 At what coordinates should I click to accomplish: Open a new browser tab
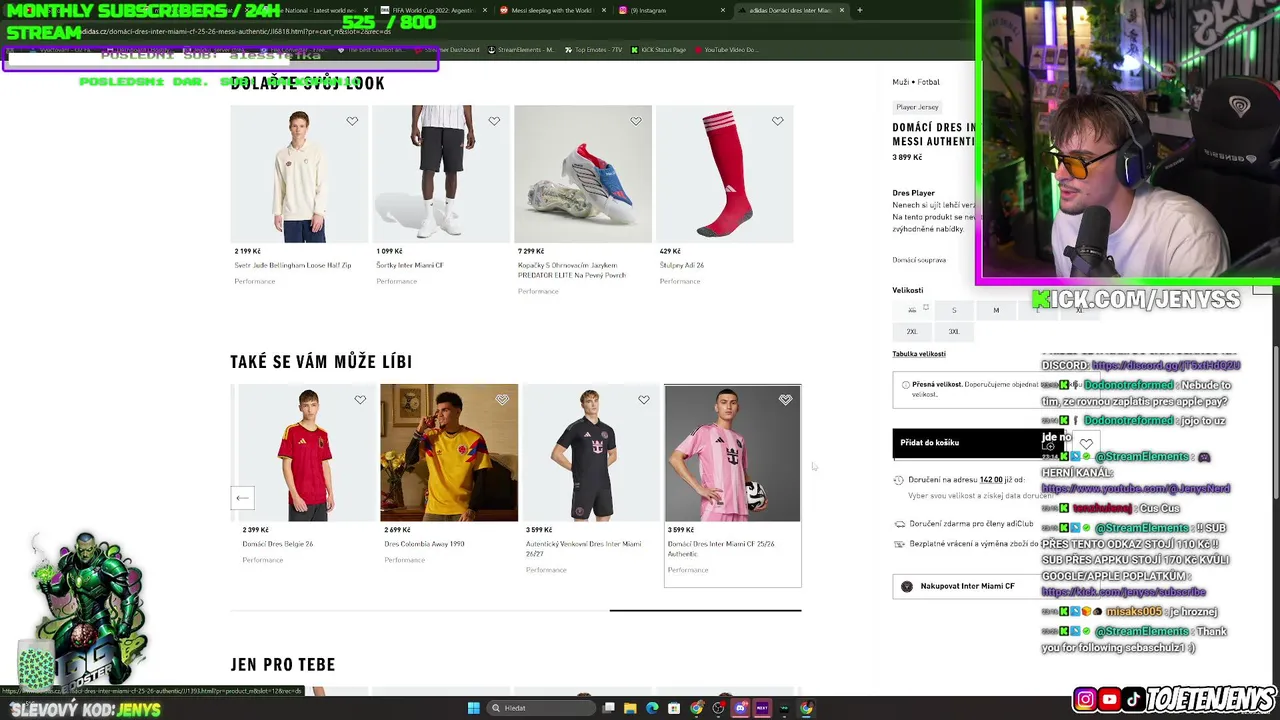tap(859, 10)
